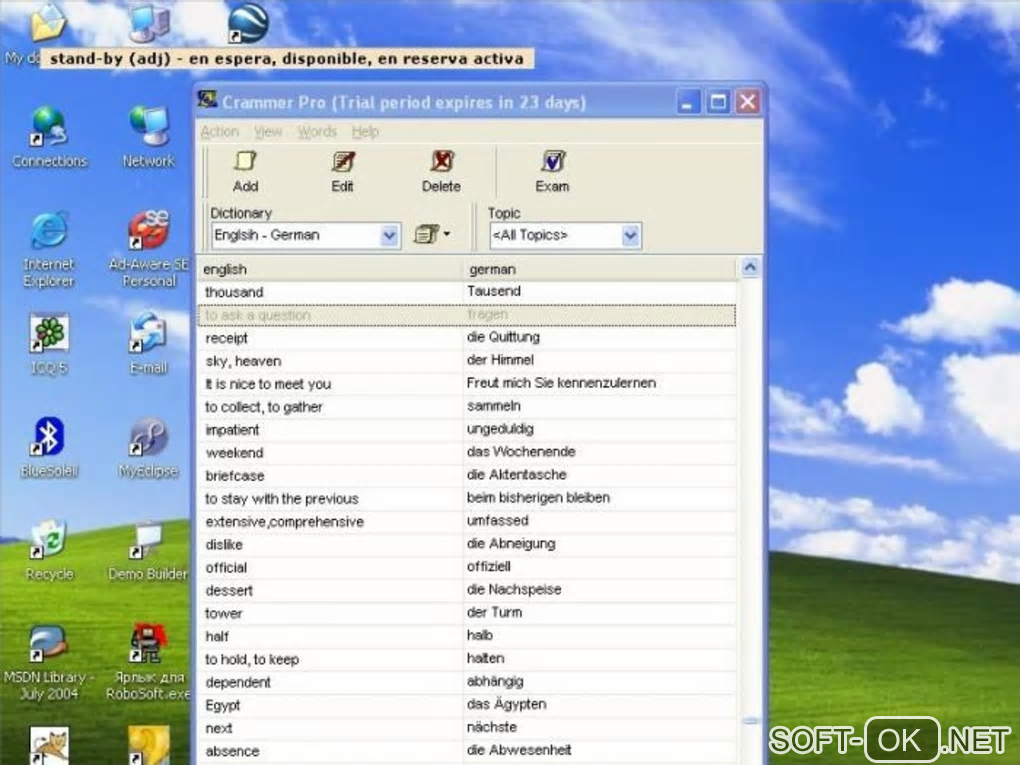Screen dimensions: 1020x765
Task: Launch MyEclipse desktop shortcut
Action: [x=148, y=448]
